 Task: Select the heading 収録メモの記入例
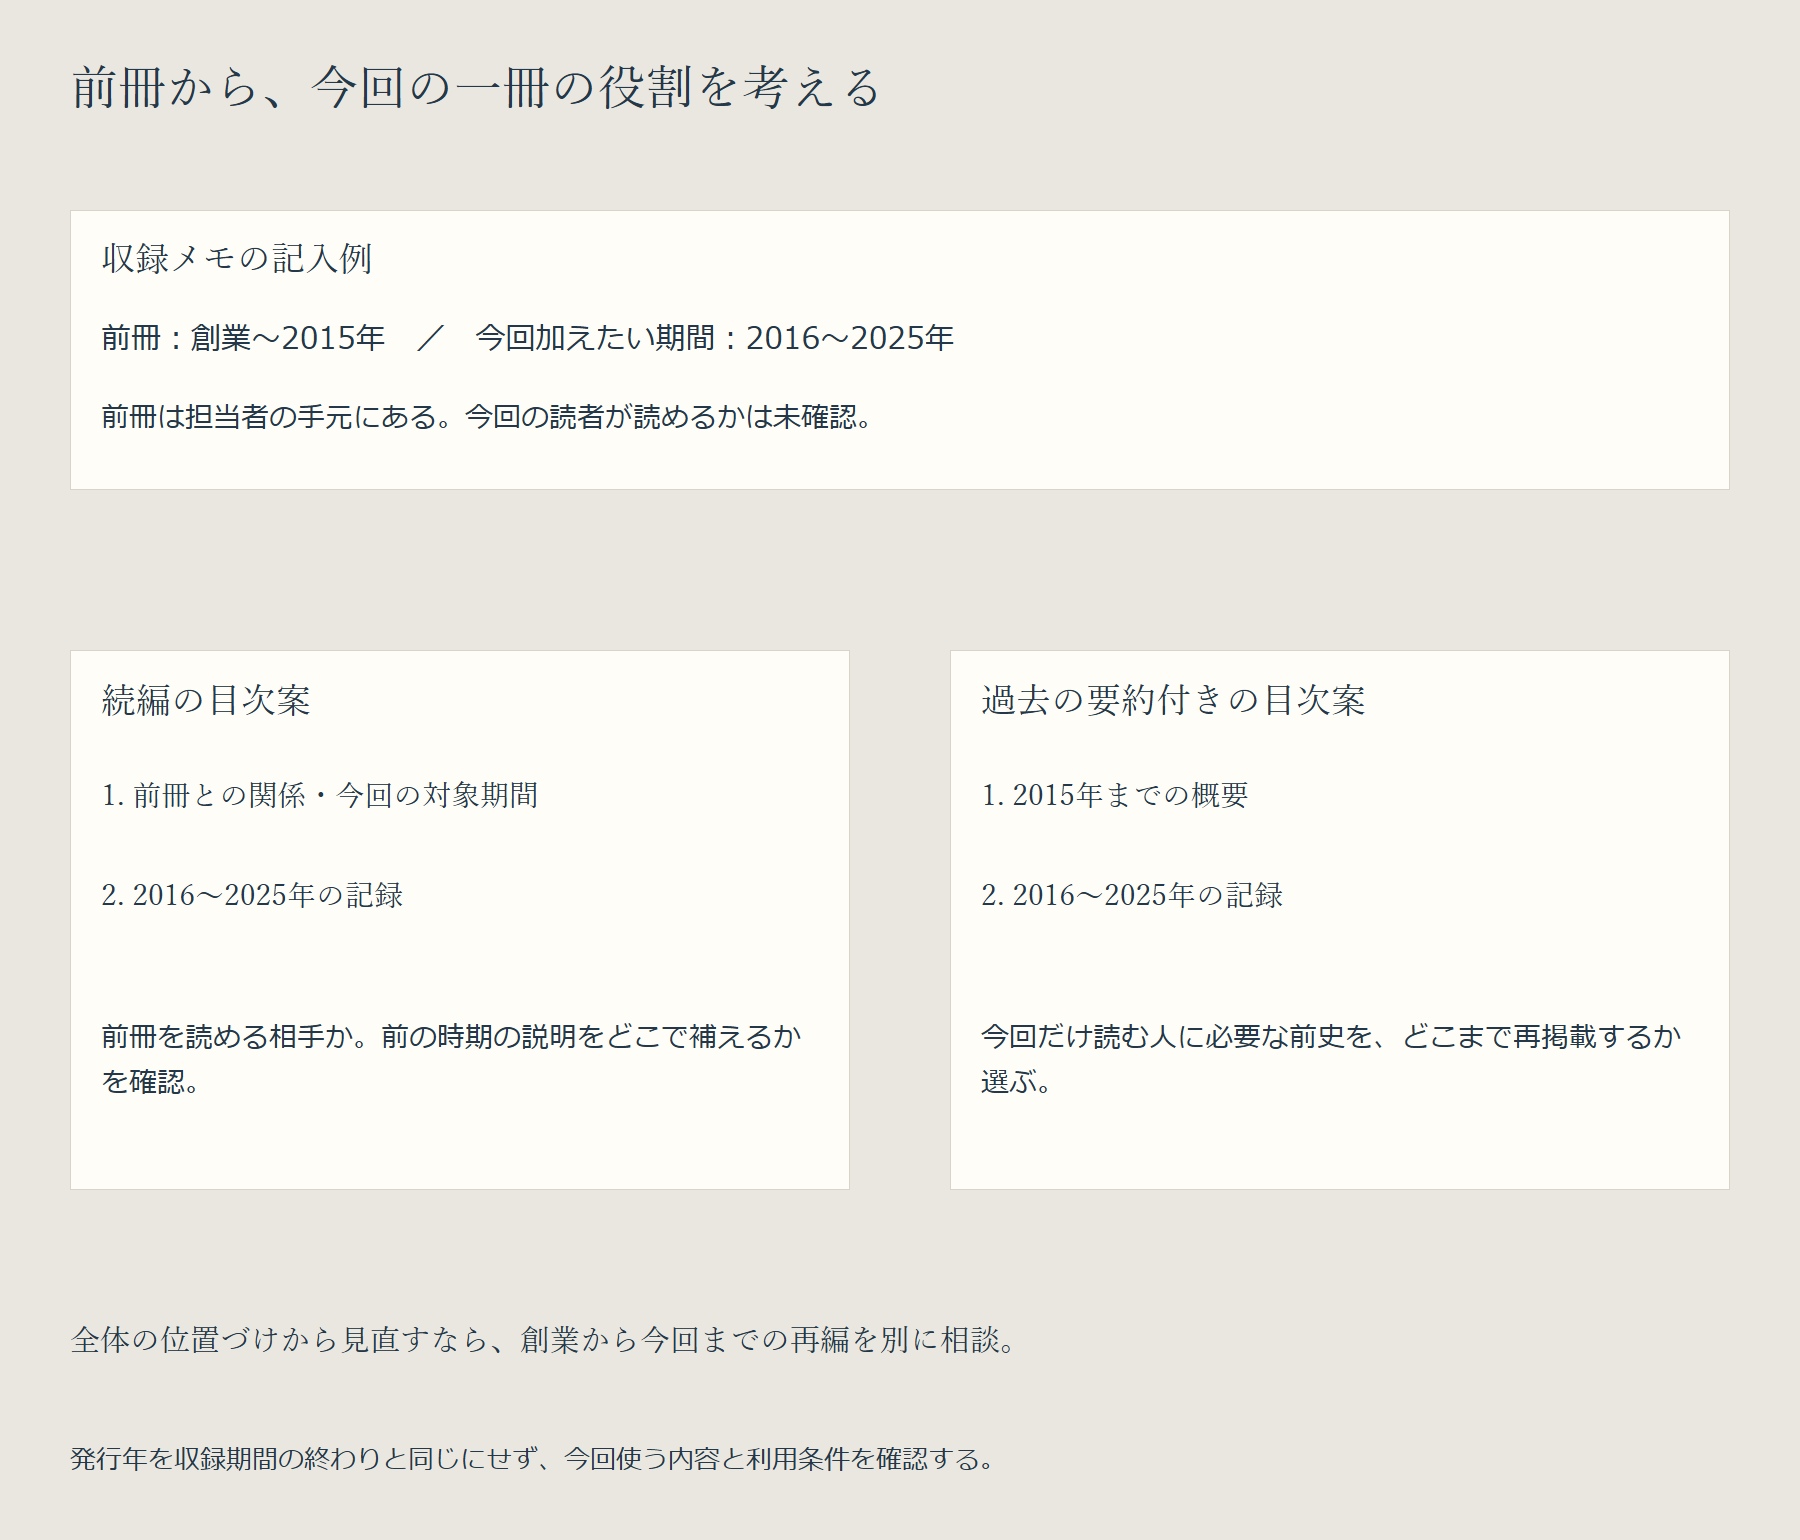237,258
